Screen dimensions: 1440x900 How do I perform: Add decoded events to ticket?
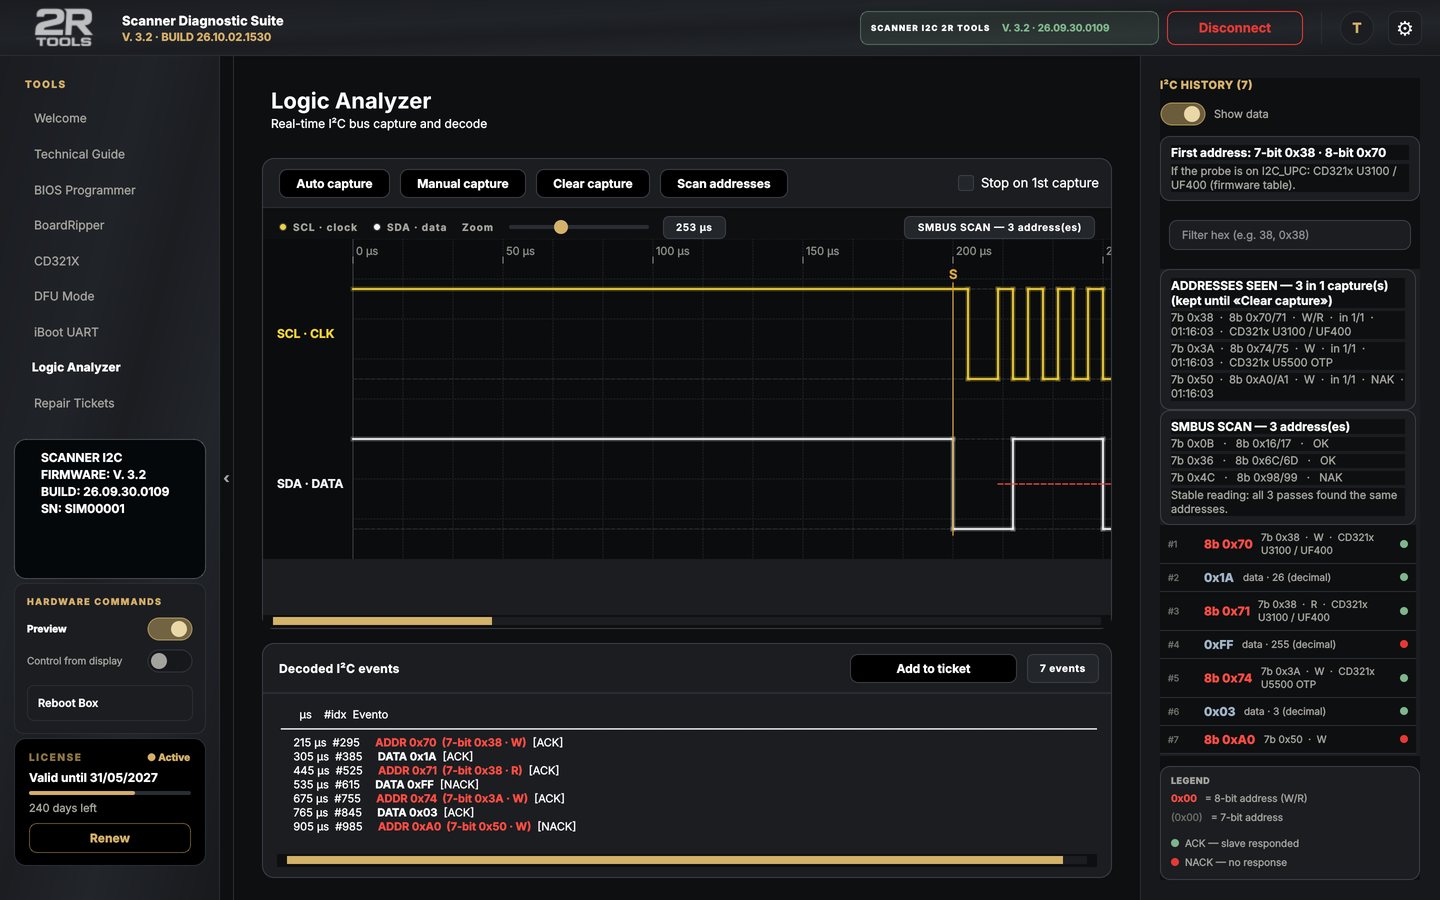[x=933, y=669]
